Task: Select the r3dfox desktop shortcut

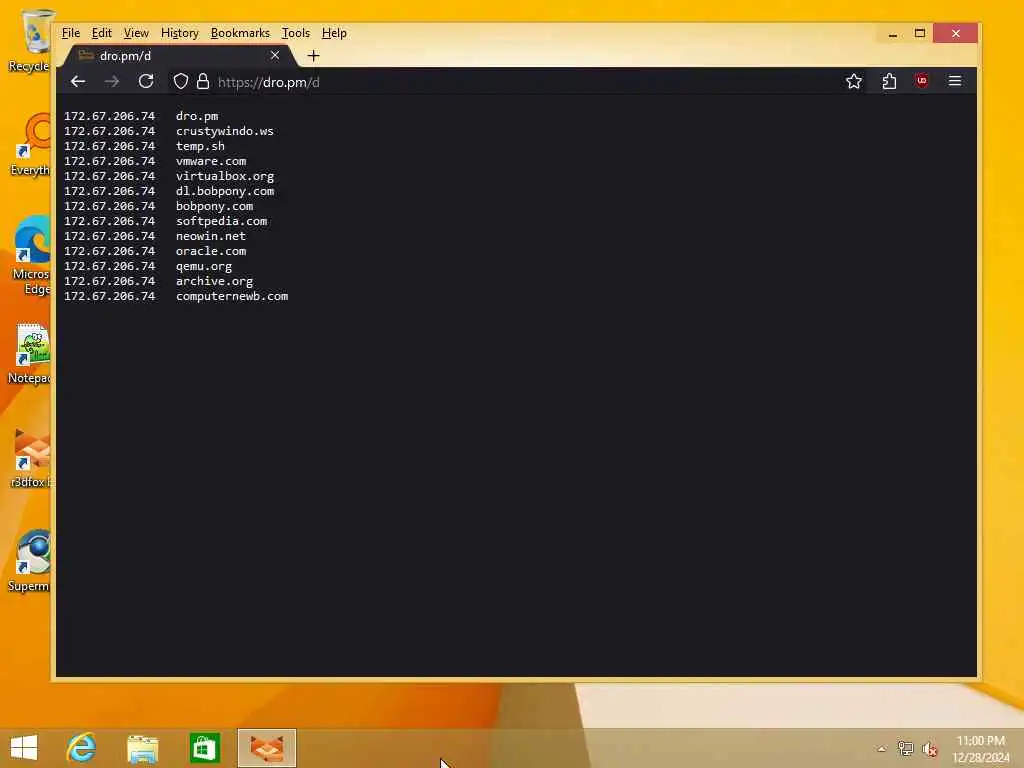Action: click(x=30, y=458)
